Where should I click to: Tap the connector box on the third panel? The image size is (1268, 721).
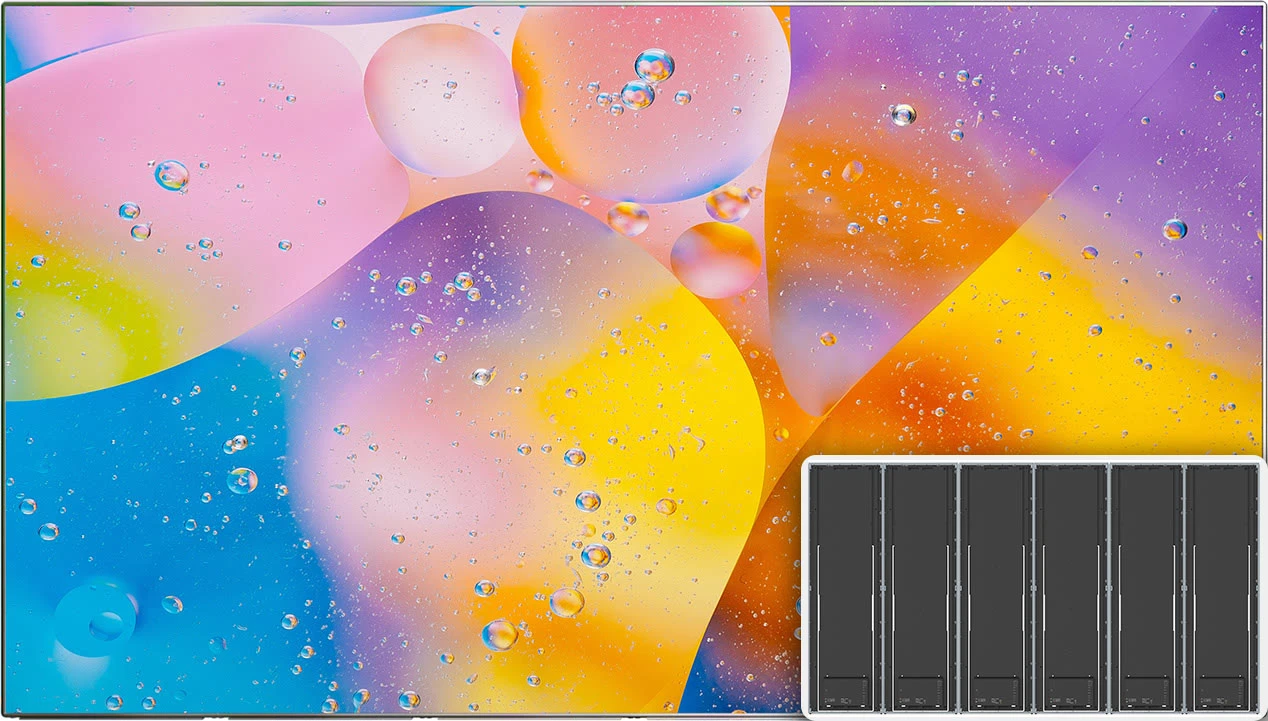coord(995,692)
